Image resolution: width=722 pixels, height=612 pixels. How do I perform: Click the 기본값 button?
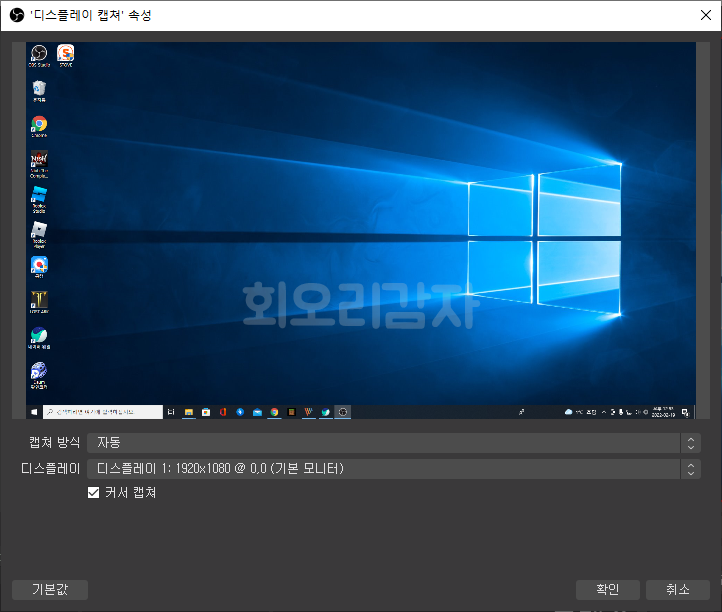[50, 590]
